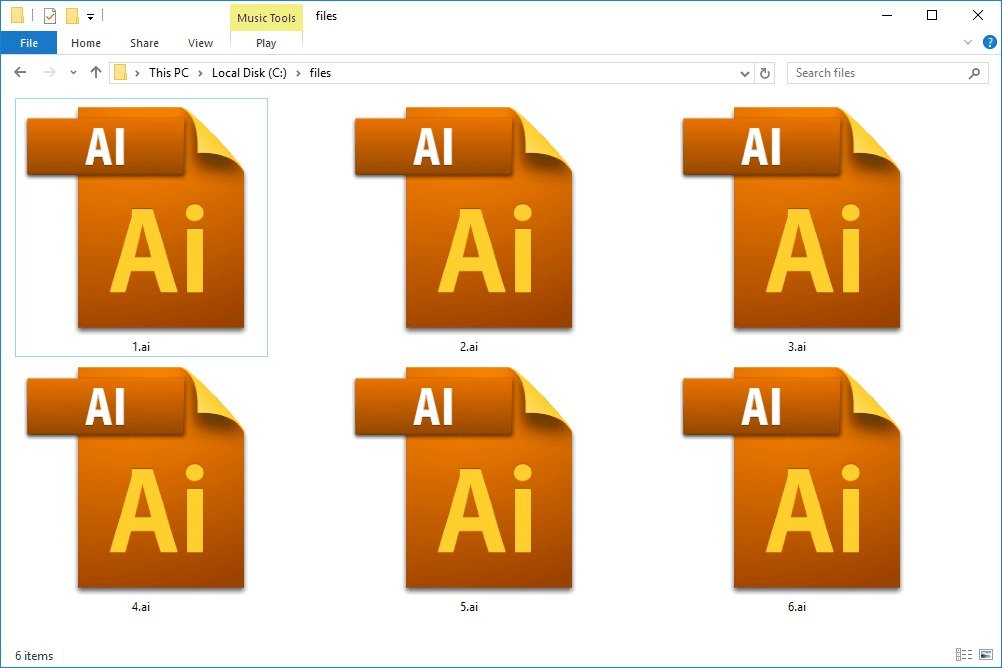
Task: Click the files breadcrumb in address bar
Action: (x=320, y=72)
